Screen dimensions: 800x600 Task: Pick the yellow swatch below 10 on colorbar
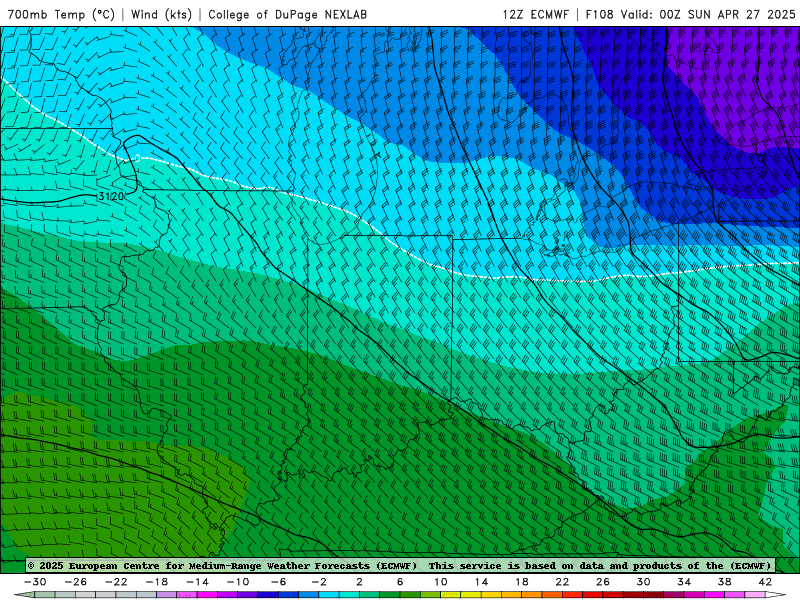[451, 594]
